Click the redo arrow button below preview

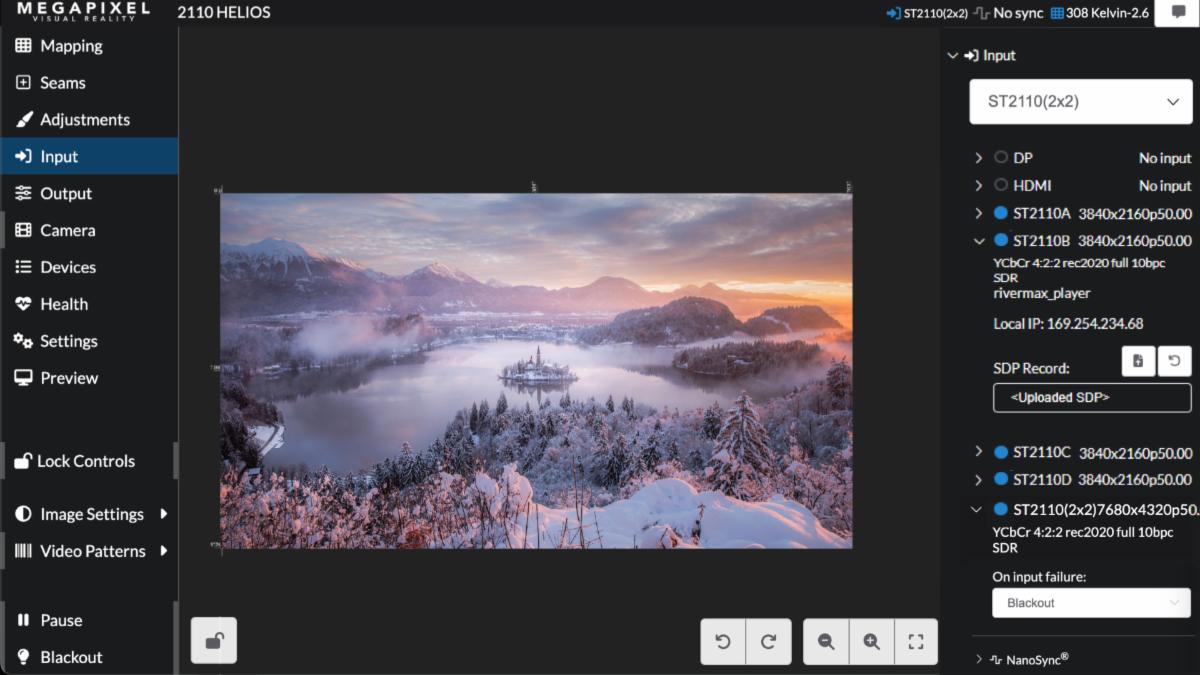(768, 642)
